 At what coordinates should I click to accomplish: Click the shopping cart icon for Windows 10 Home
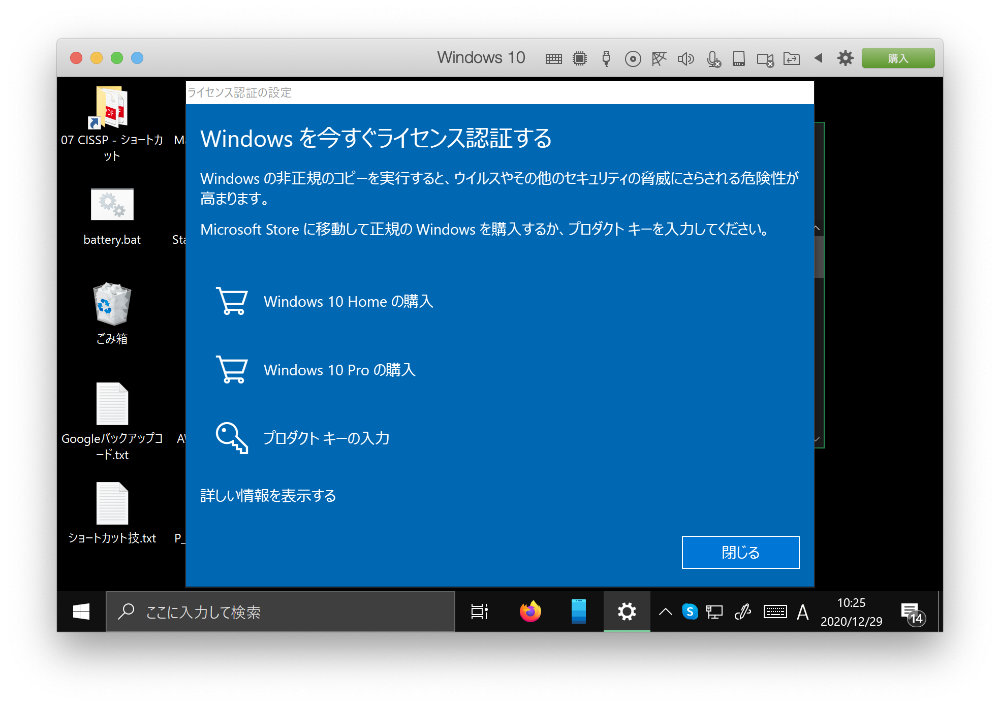232,301
